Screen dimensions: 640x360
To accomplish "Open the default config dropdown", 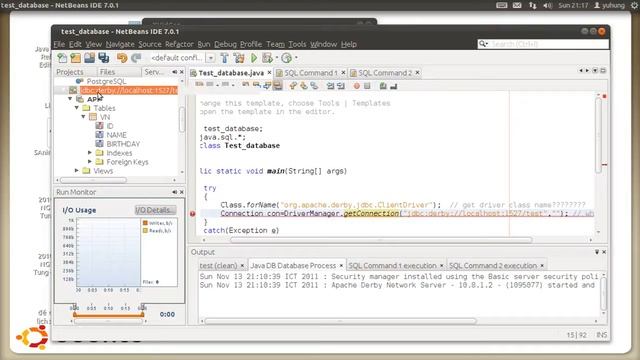I will 211,58.
